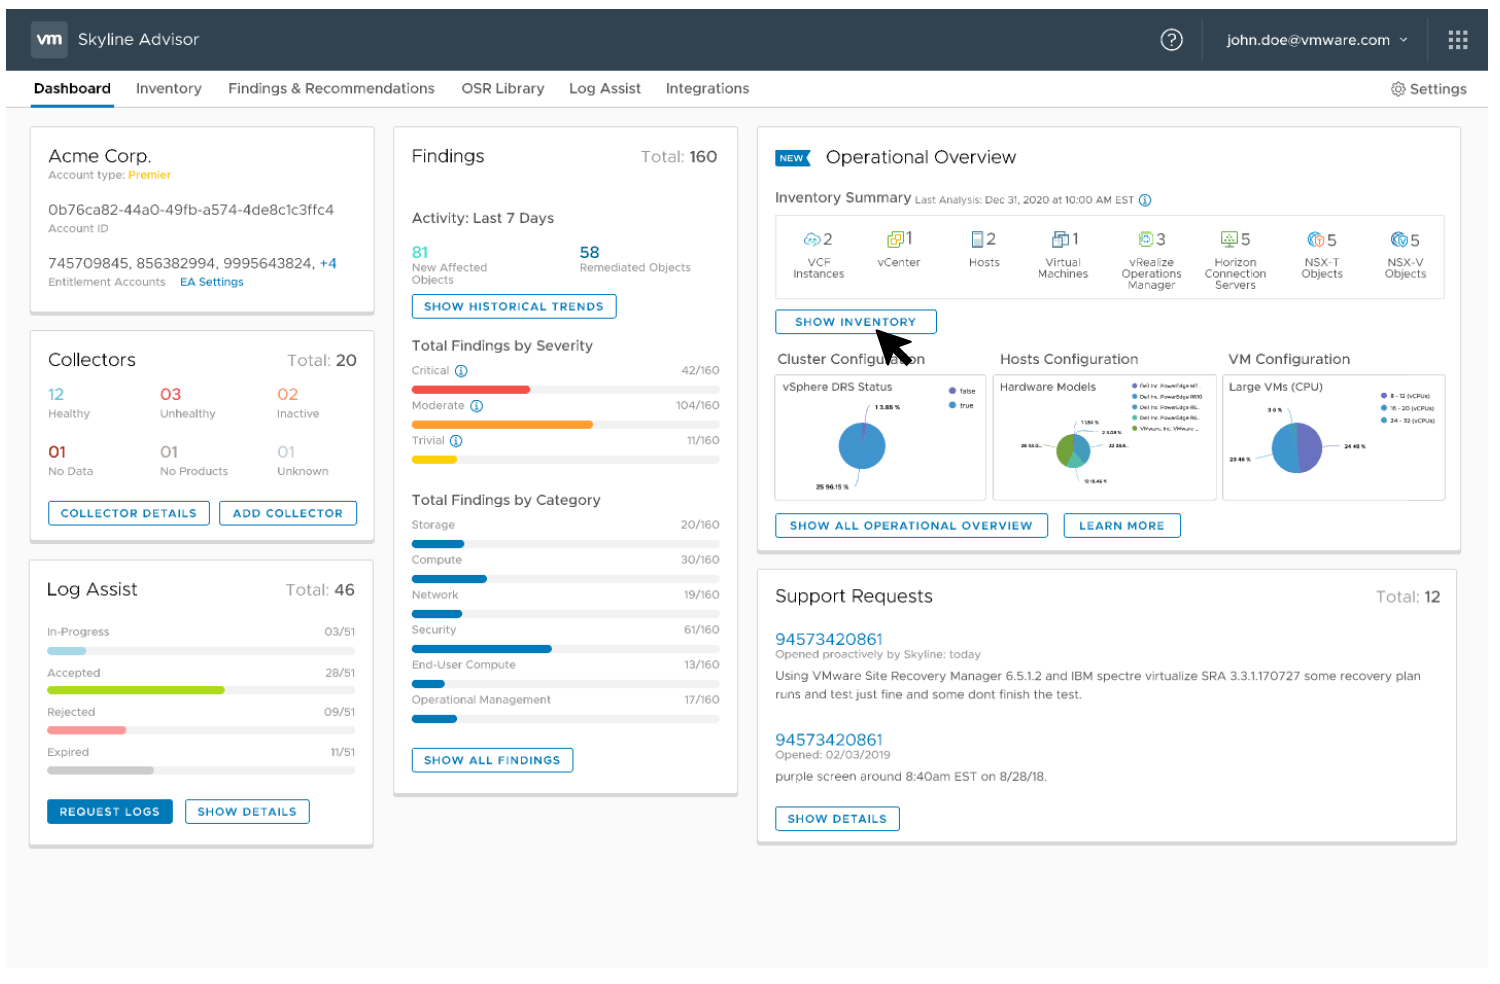Expand the john.doe@vmware.com account dropdown

click(x=1317, y=40)
